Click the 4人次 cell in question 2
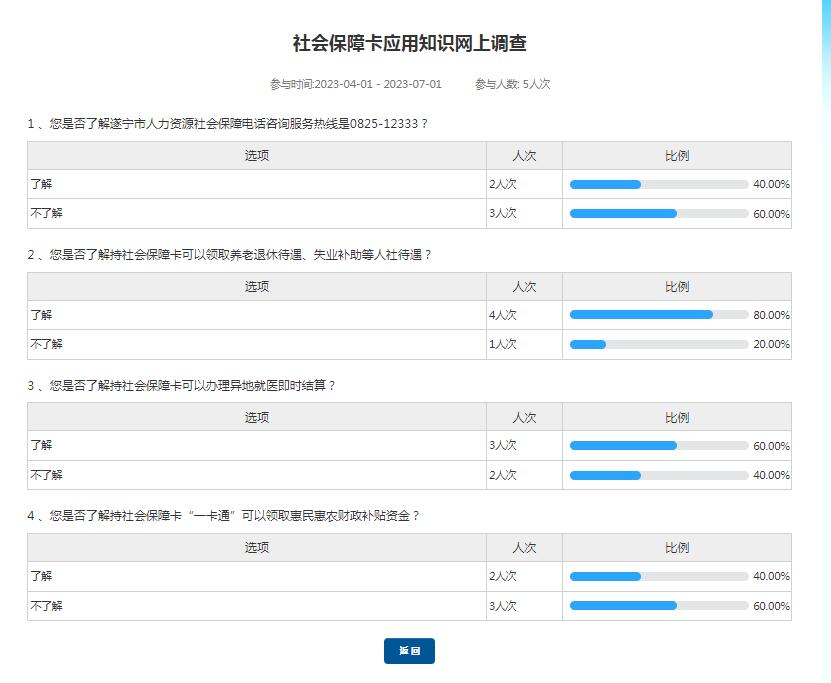Viewport: 831px width, 683px height. coord(503,315)
